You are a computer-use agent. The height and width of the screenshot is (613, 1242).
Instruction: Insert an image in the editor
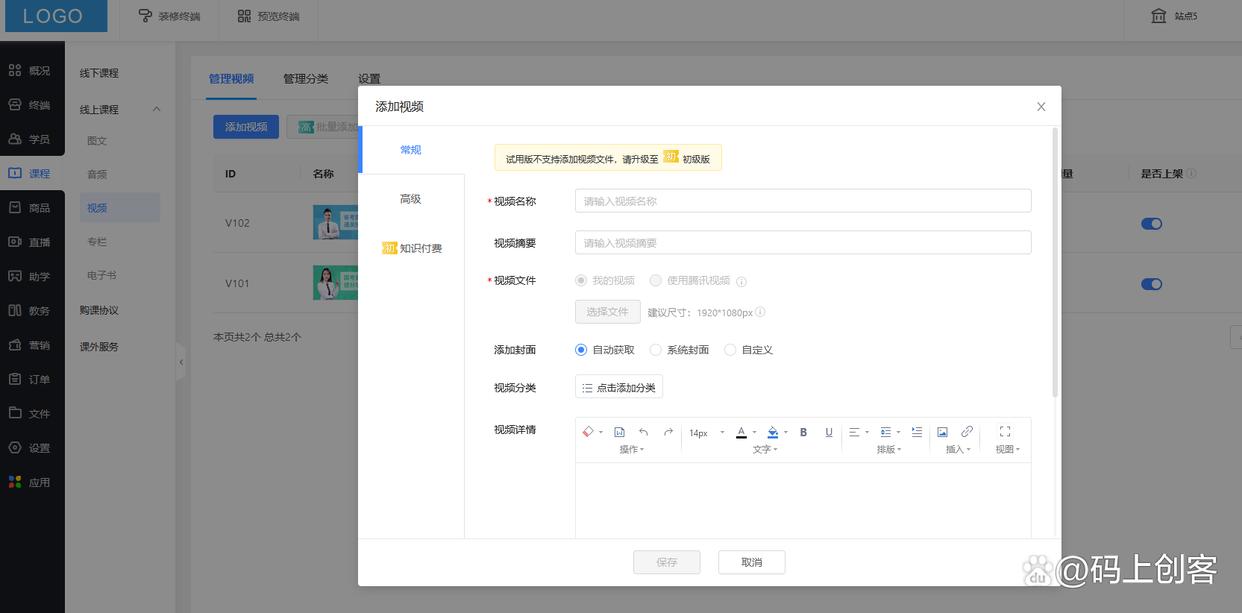click(942, 432)
